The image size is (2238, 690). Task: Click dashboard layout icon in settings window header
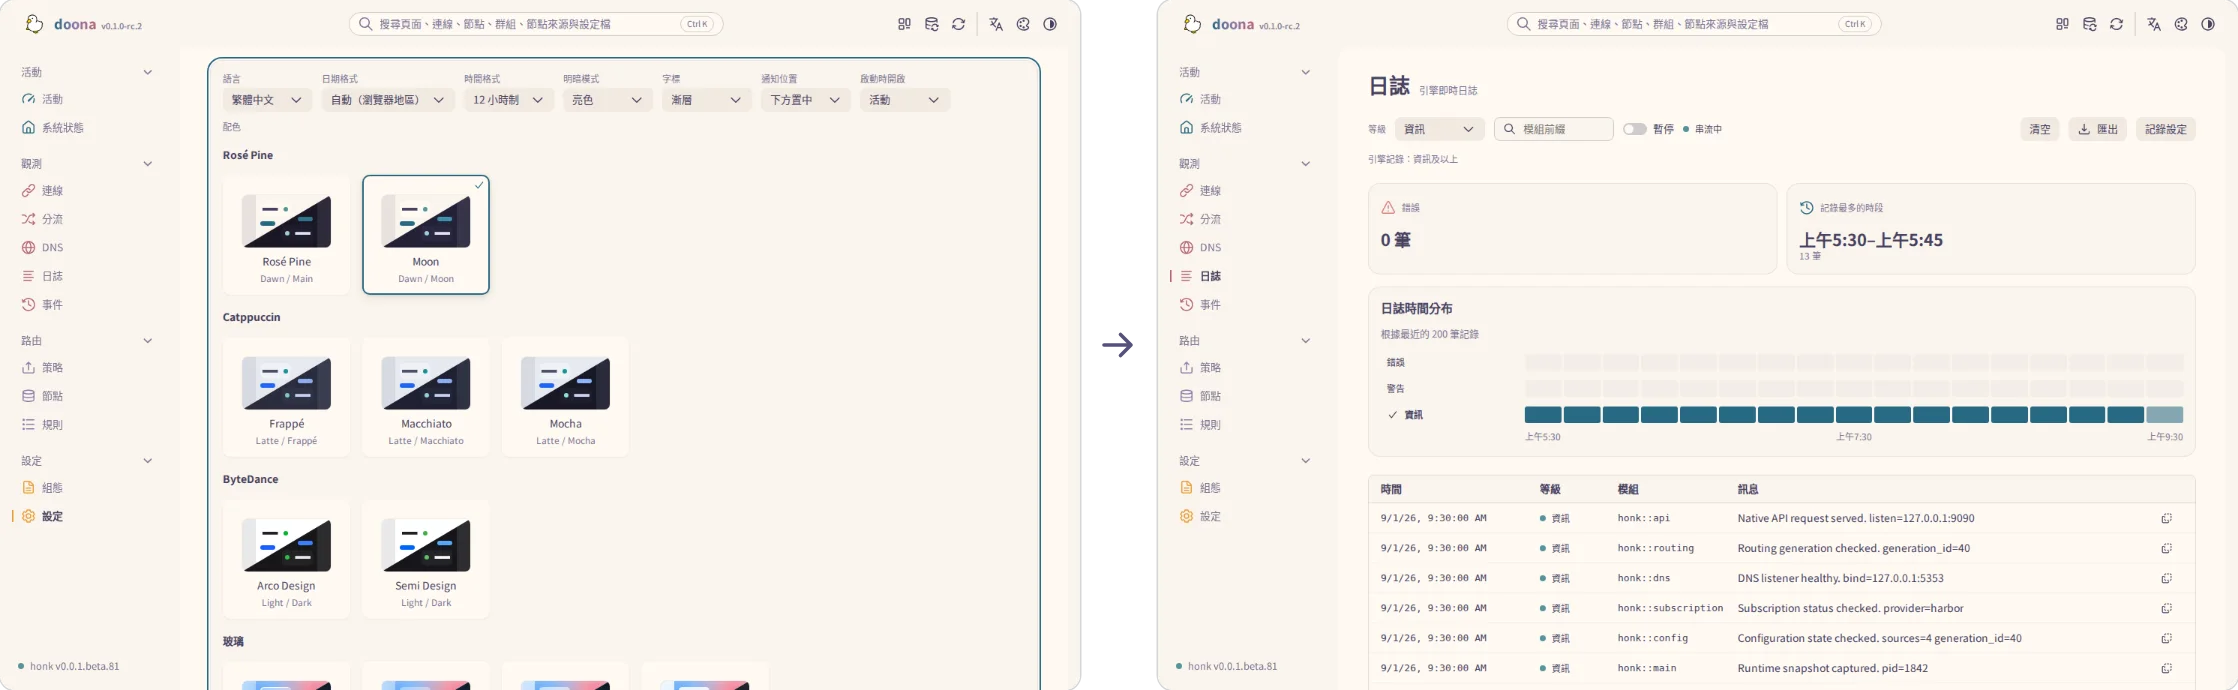[904, 24]
